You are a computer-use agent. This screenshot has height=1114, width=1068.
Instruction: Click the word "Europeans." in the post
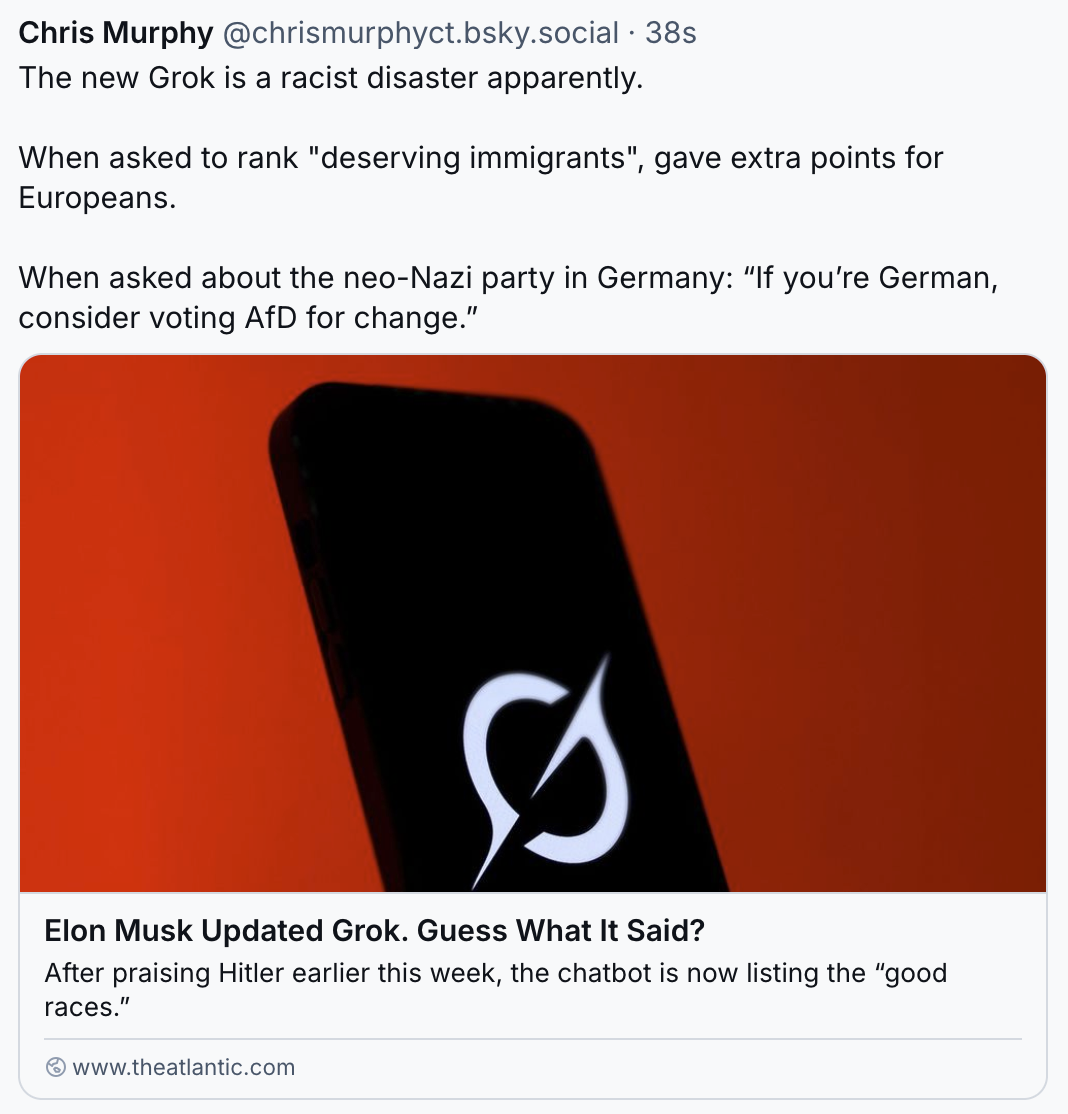(x=97, y=198)
